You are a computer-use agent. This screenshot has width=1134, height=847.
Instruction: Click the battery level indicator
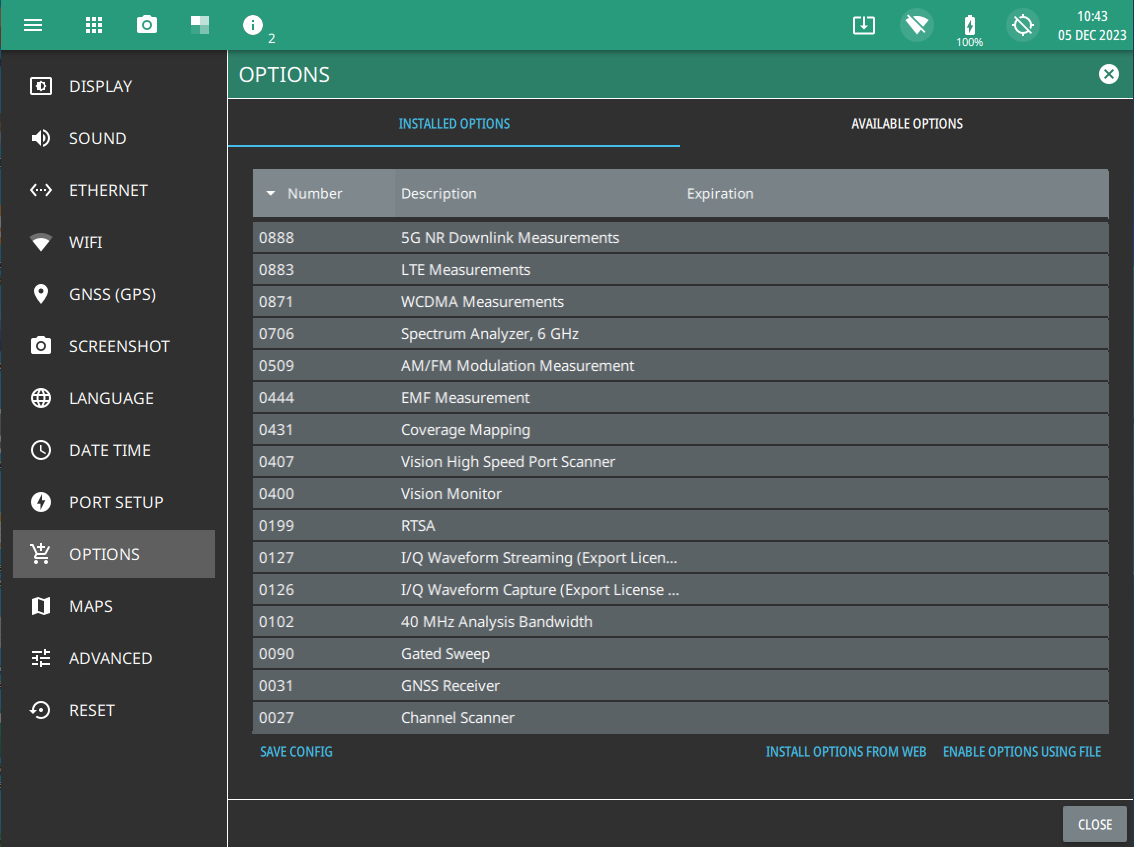click(969, 25)
